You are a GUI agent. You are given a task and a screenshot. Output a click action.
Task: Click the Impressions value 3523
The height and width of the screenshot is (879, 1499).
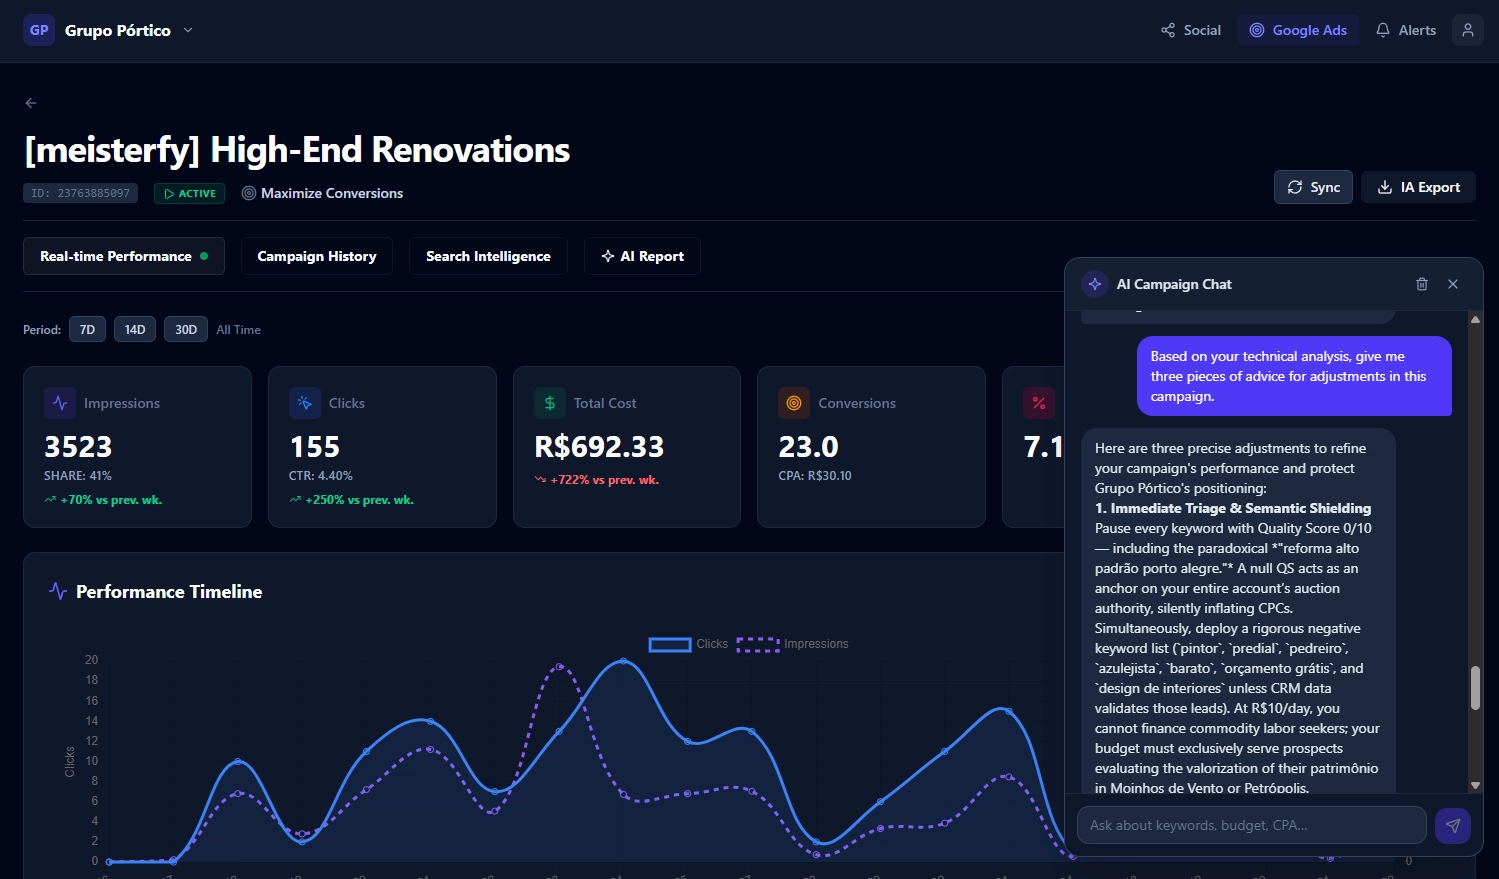point(78,447)
